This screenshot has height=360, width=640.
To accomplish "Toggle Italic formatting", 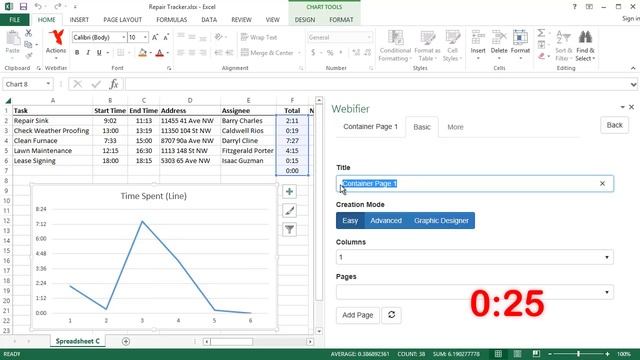I will coord(88,53).
